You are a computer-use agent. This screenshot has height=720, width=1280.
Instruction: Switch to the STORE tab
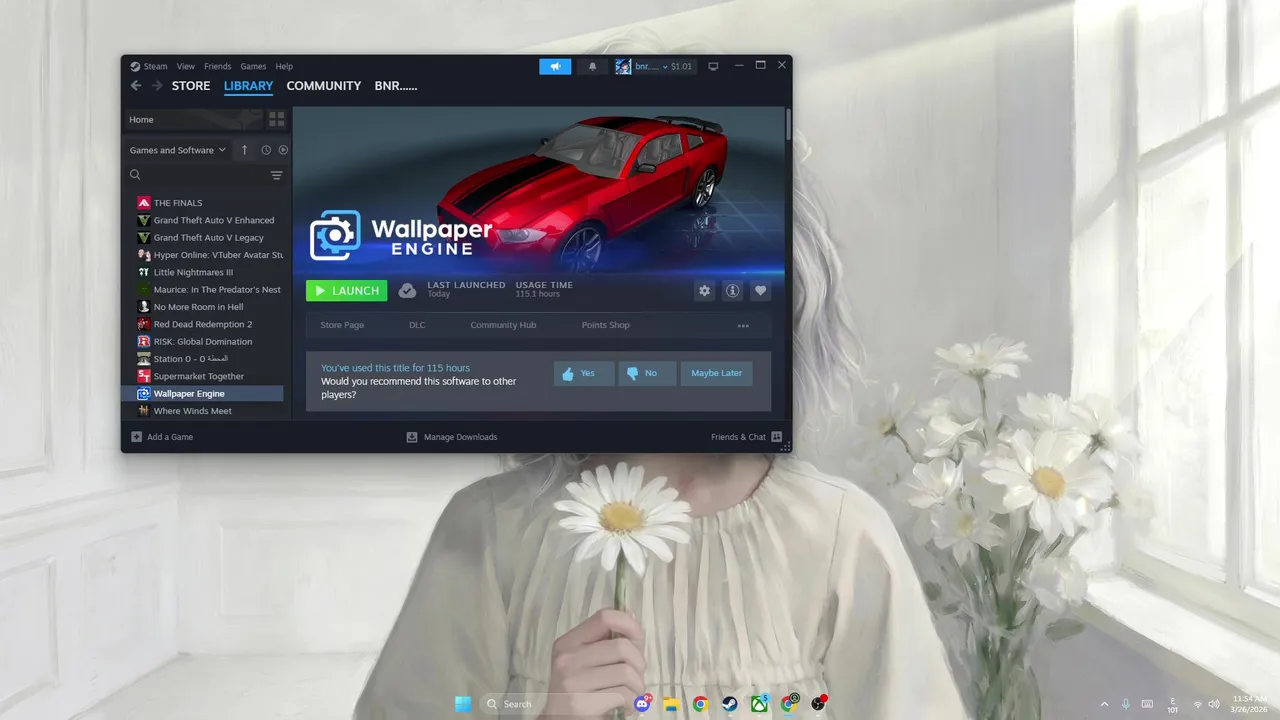click(191, 86)
